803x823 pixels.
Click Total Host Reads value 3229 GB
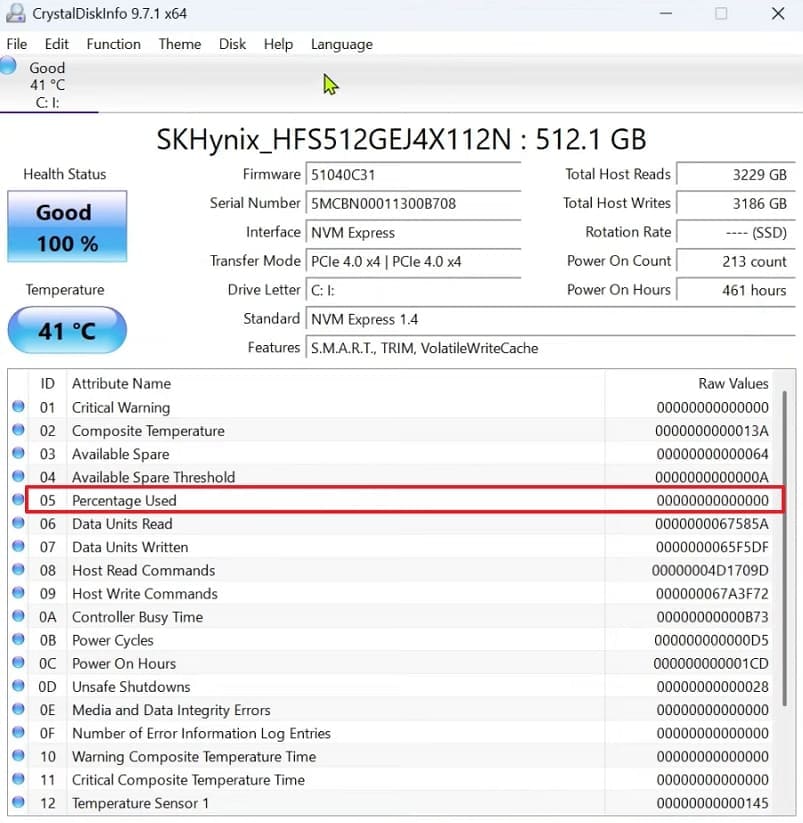pyautogui.click(x=736, y=175)
